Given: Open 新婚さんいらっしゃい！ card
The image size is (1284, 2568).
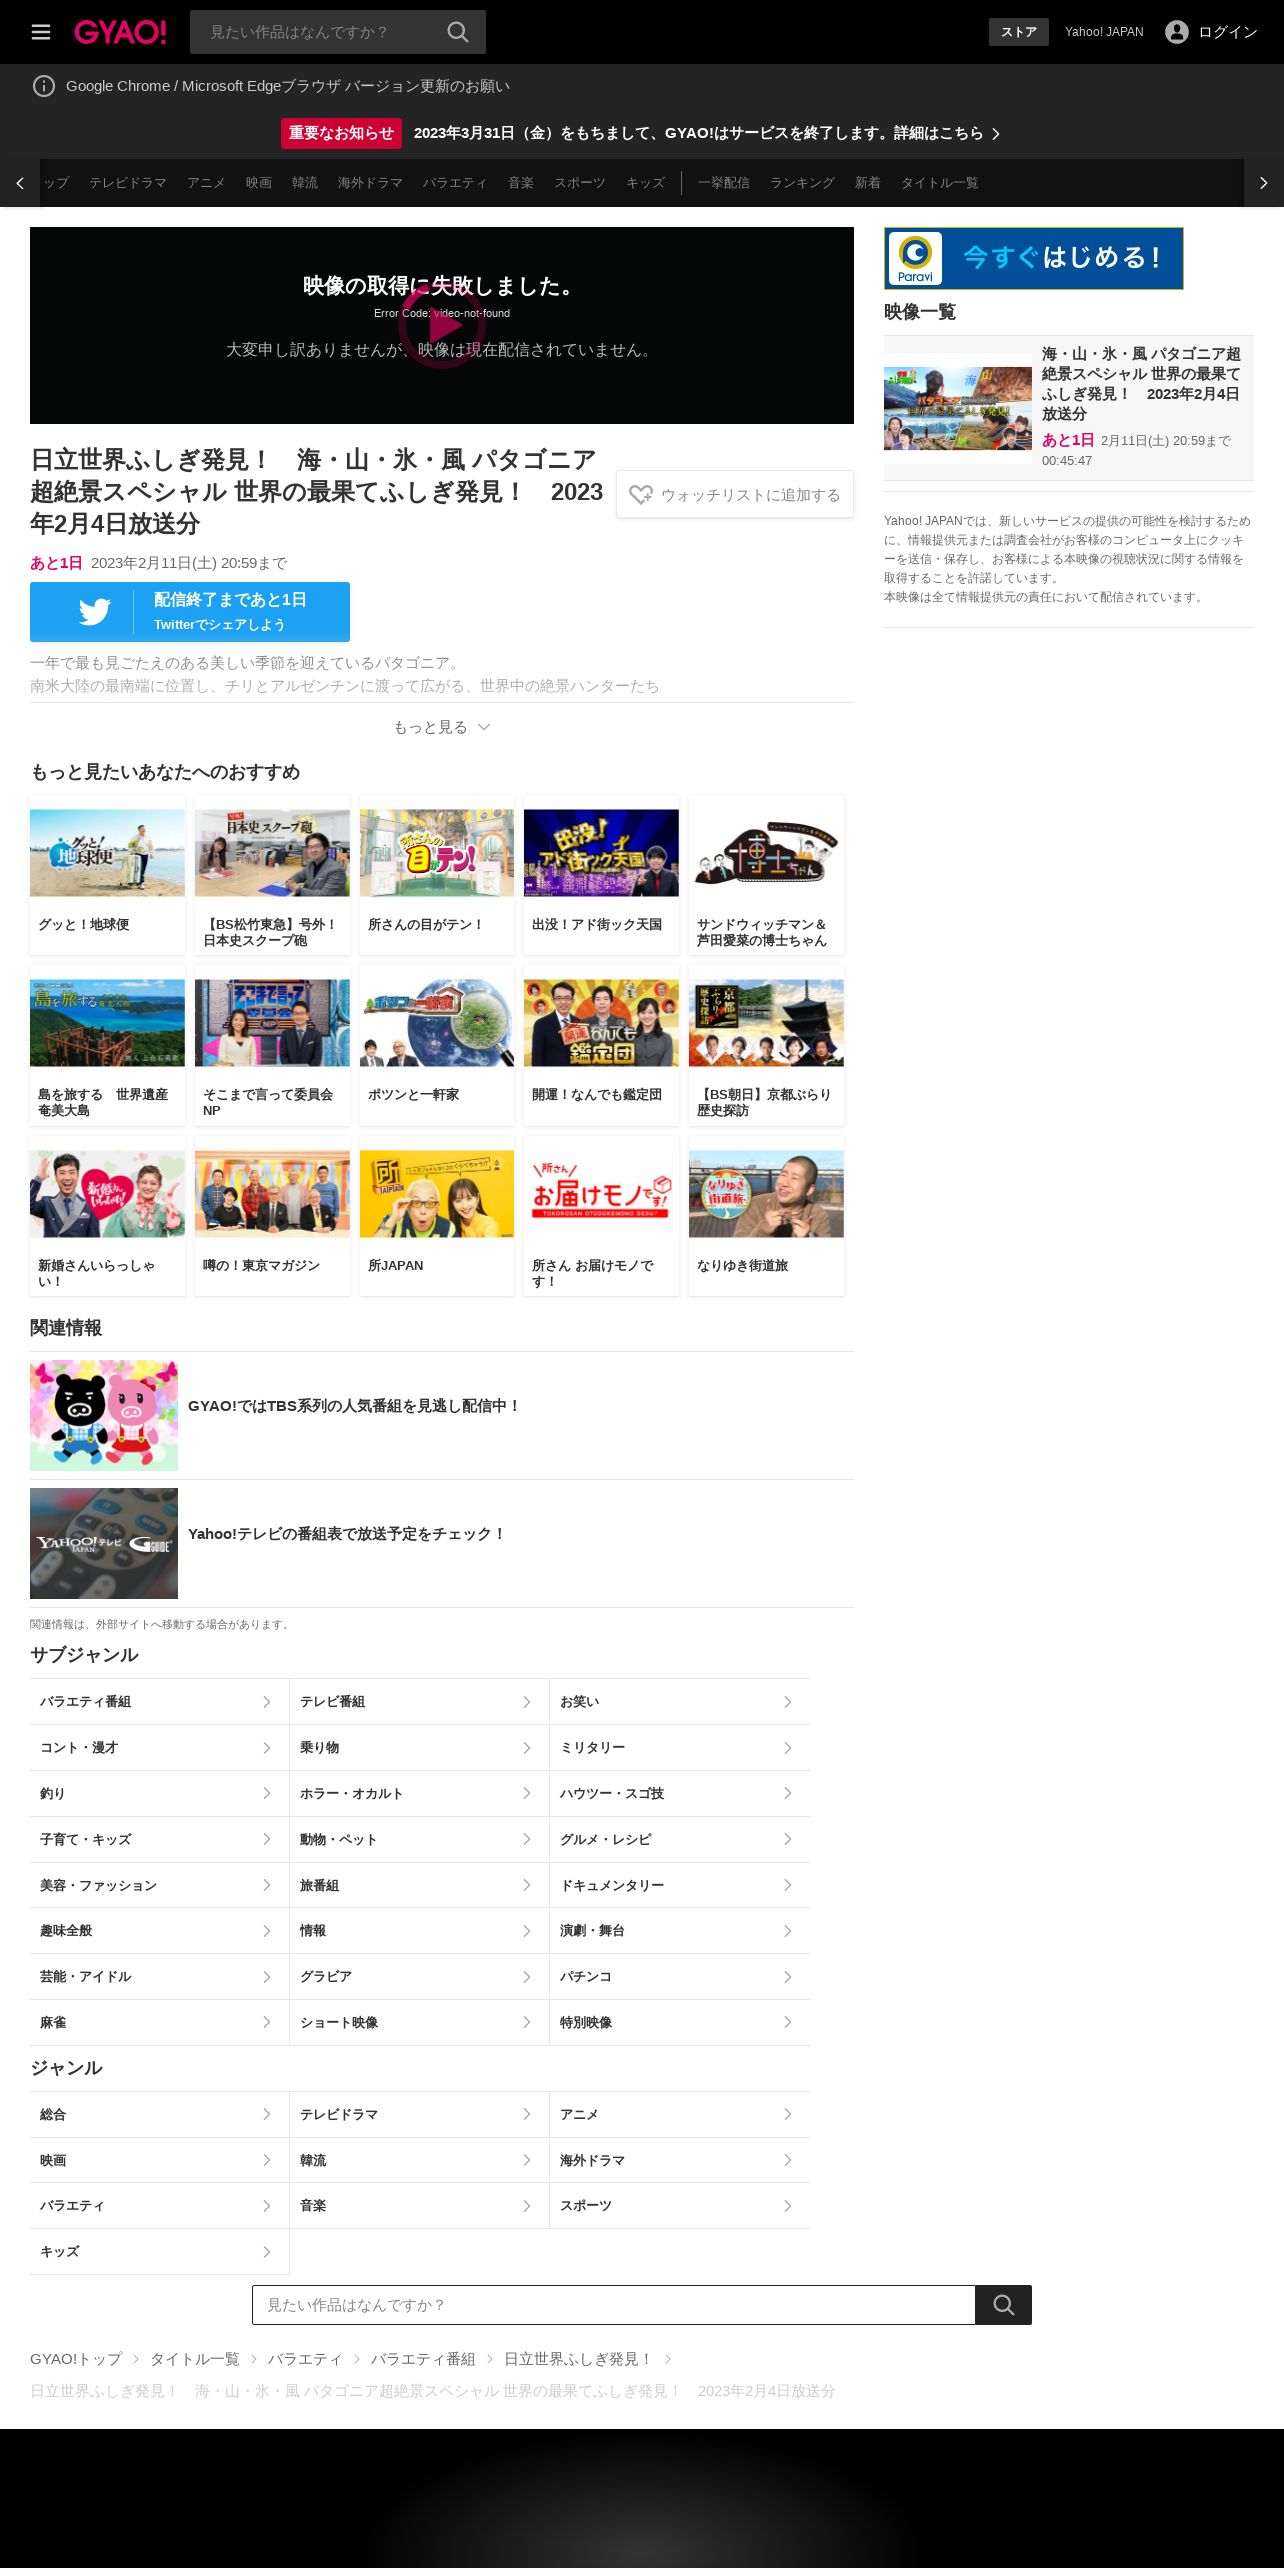Looking at the screenshot, I should (107, 1217).
